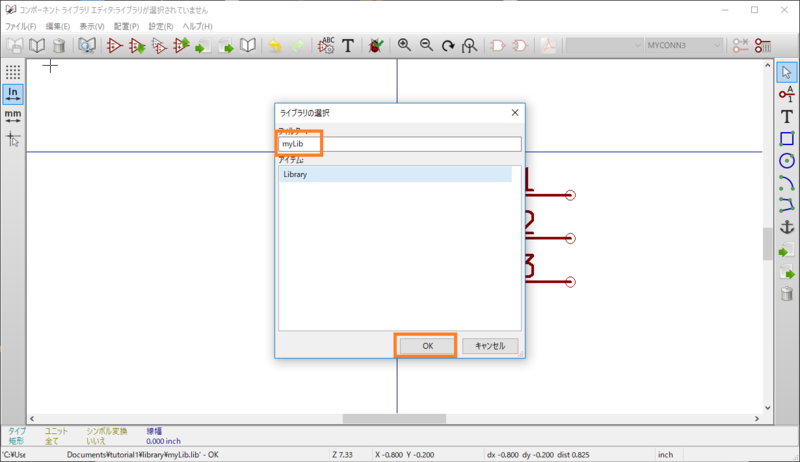
Task: Click the canvas scroll up arrow
Action: (x=767, y=65)
